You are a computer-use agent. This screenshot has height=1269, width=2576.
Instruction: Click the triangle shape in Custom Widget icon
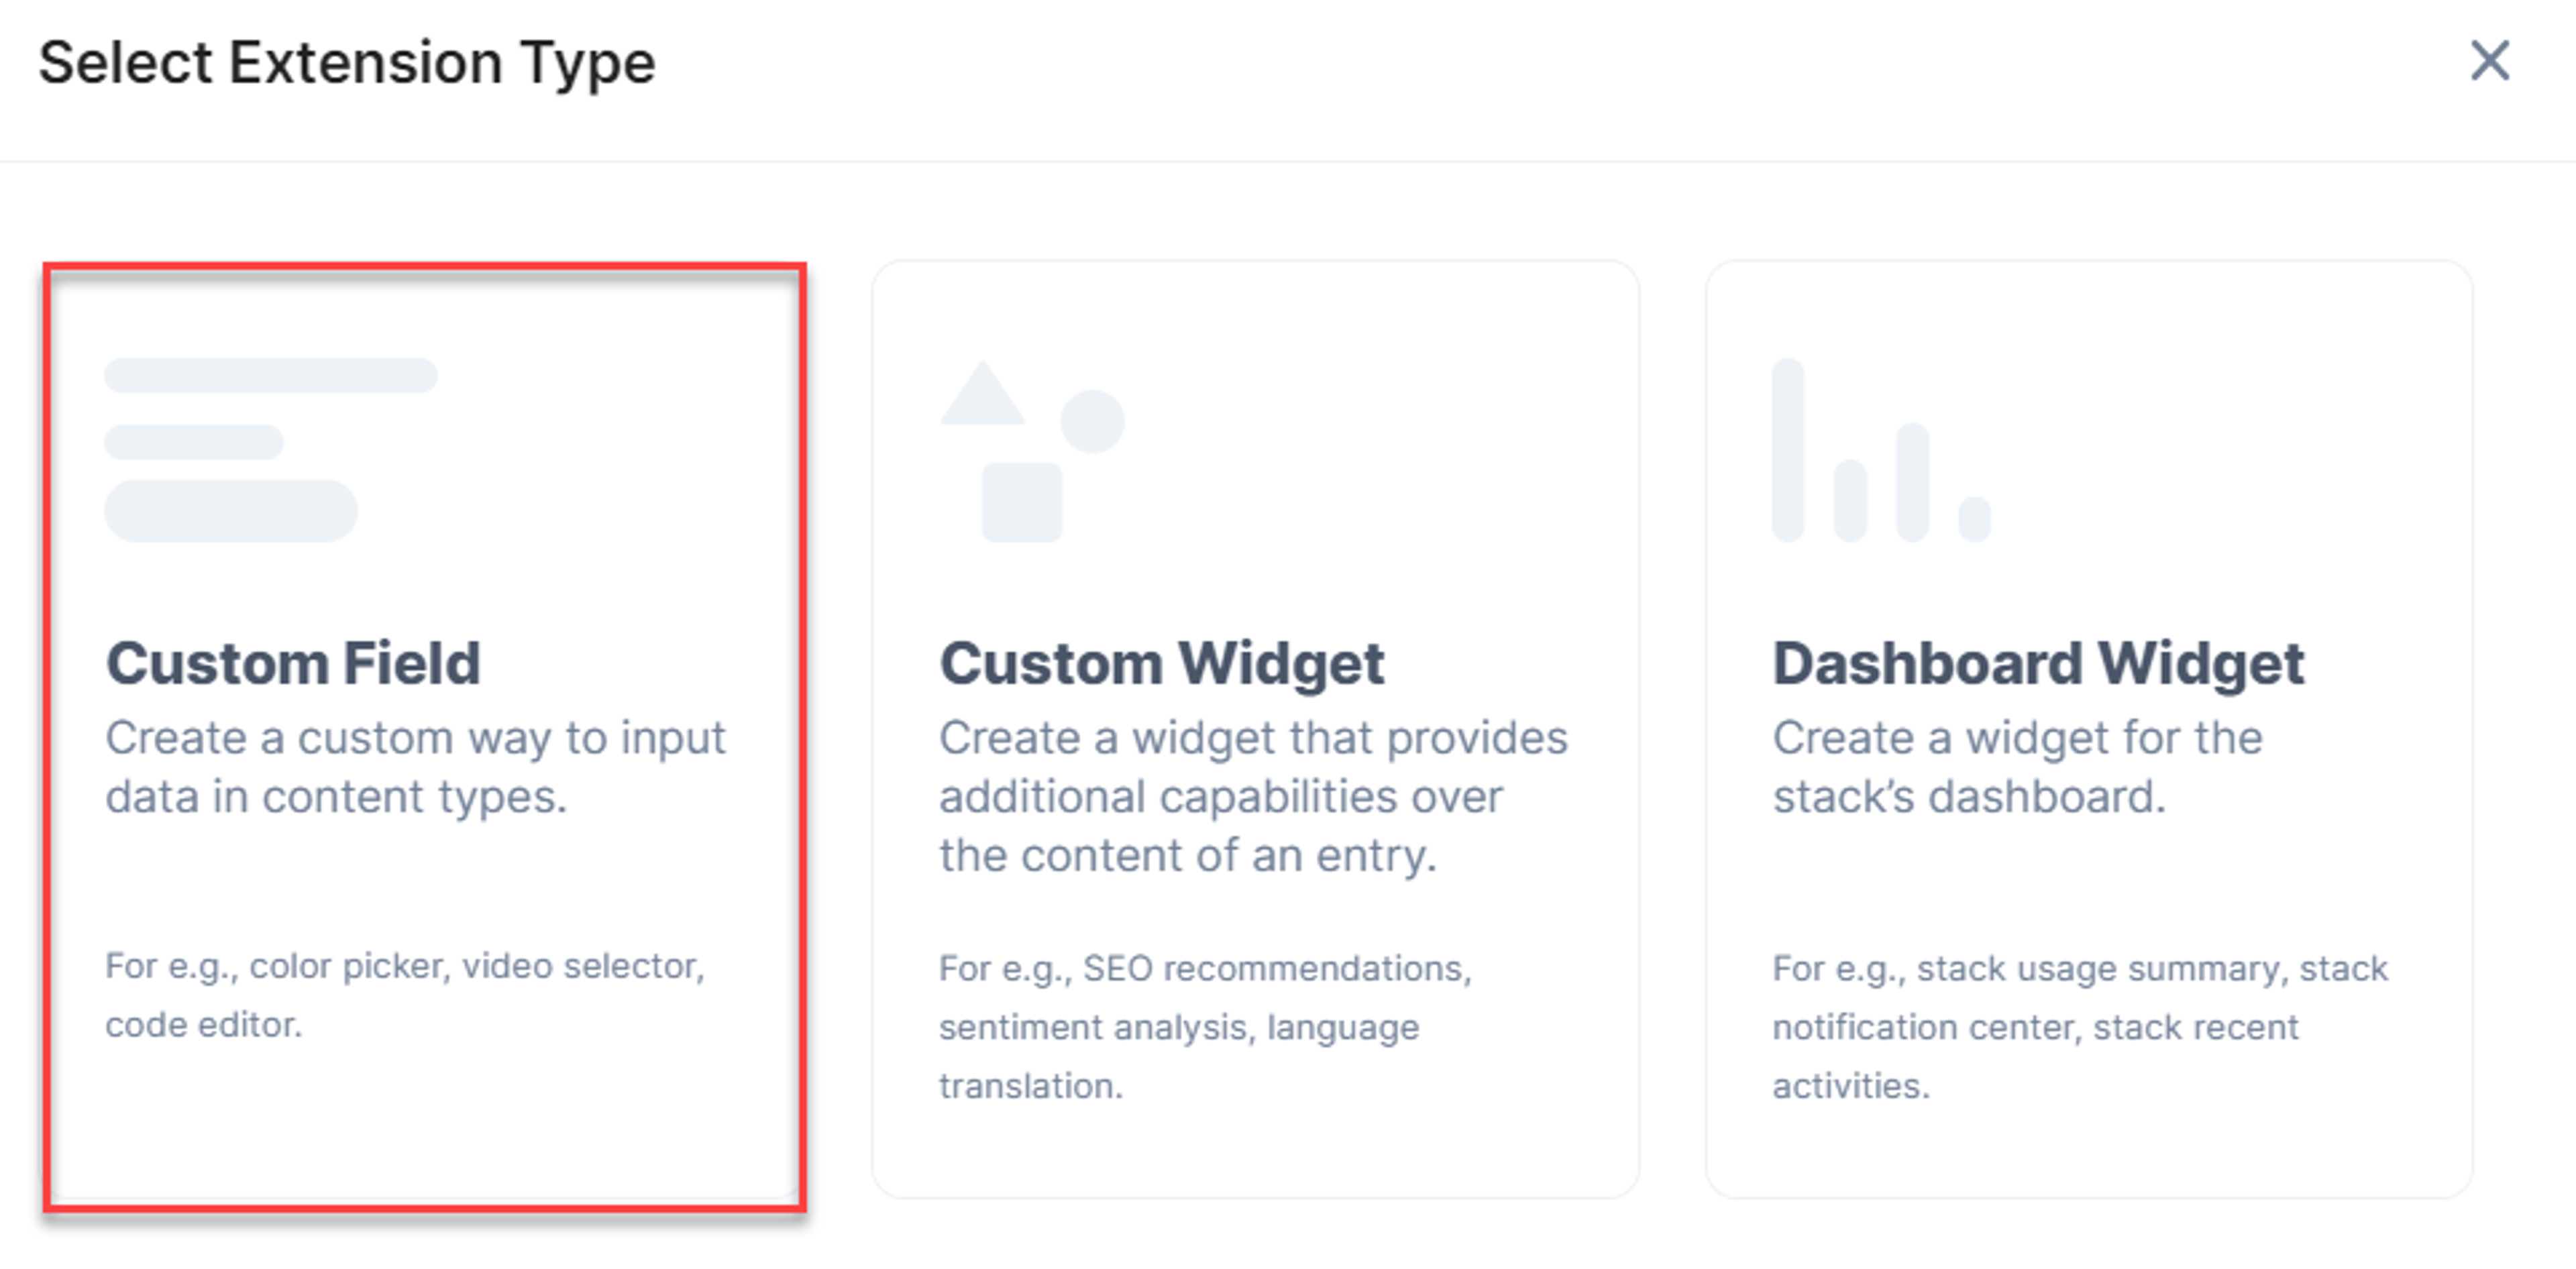click(x=982, y=393)
